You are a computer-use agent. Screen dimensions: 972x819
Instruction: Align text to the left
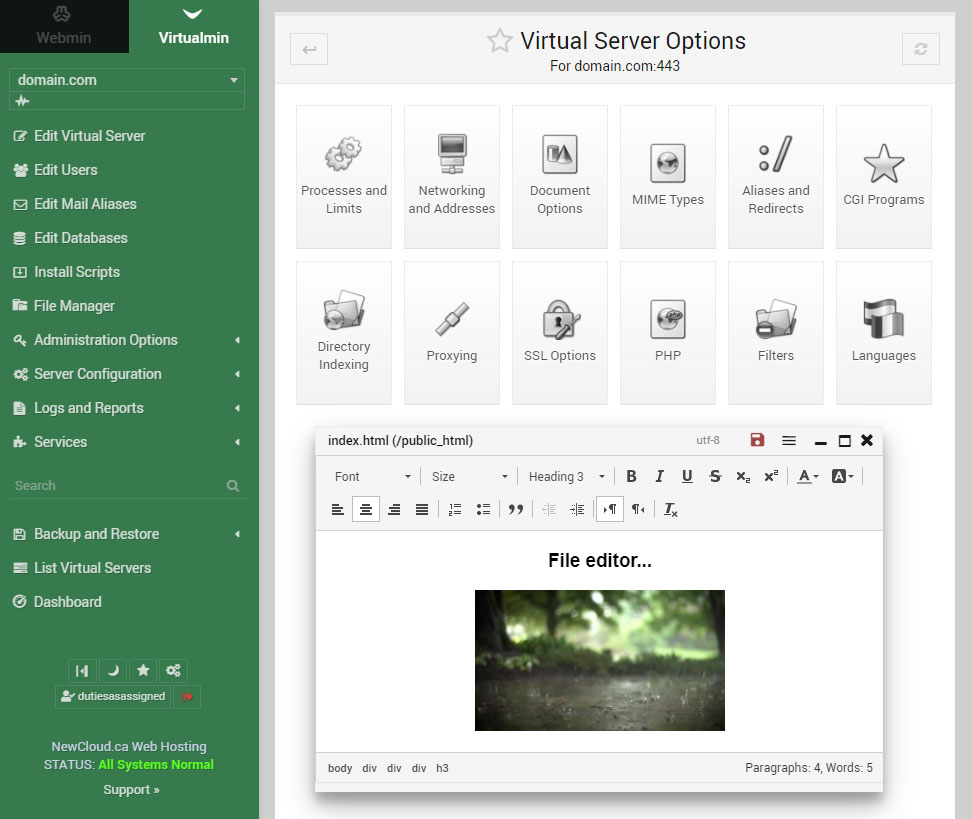pos(338,510)
